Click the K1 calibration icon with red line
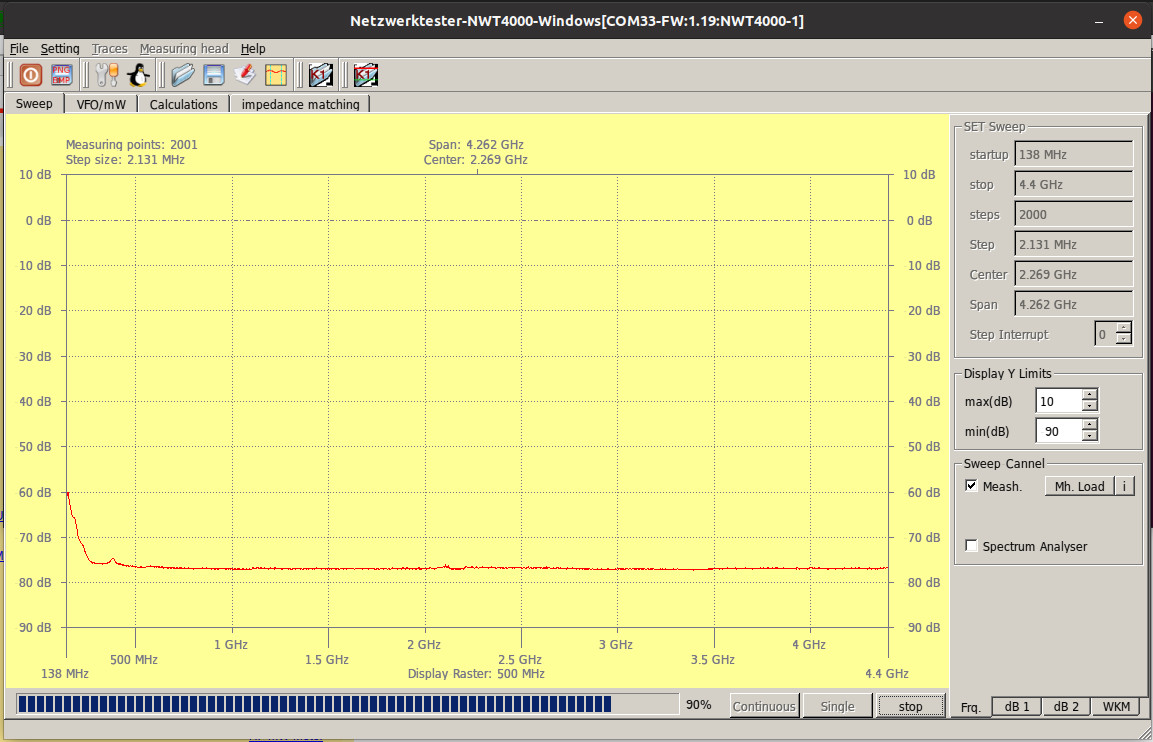 [x=365, y=75]
